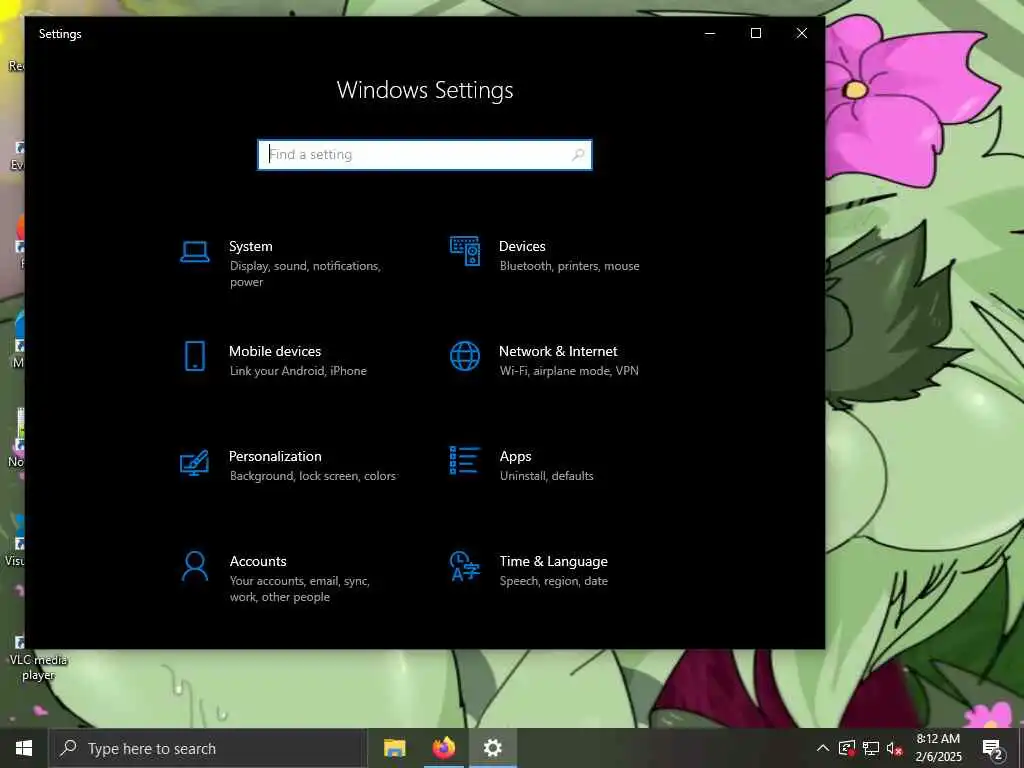Open the notification center icon
This screenshot has height=768, width=1024.
click(993, 748)
